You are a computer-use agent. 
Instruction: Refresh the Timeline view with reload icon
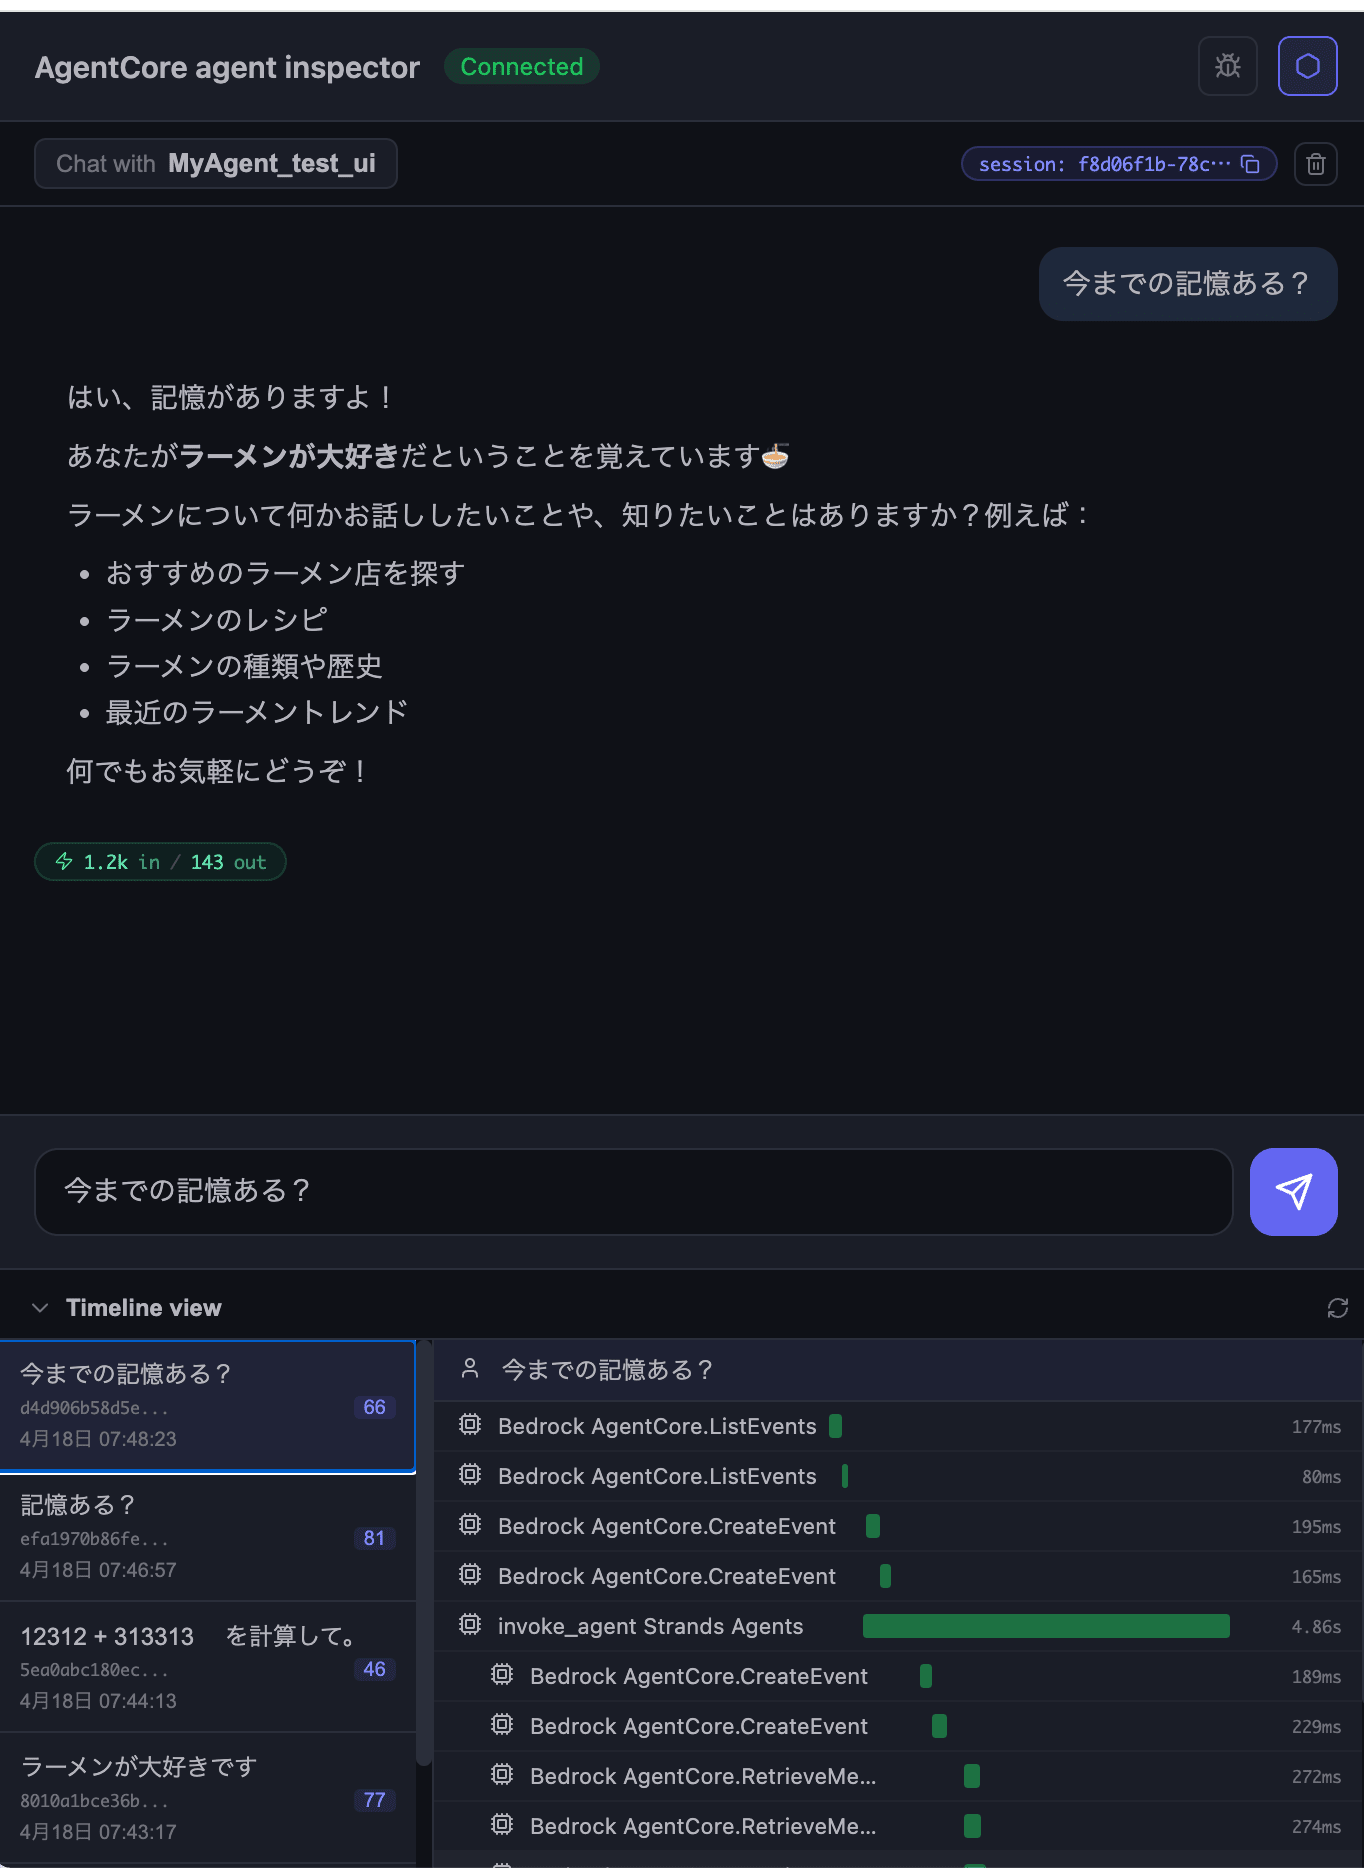pos(1337,1308)
